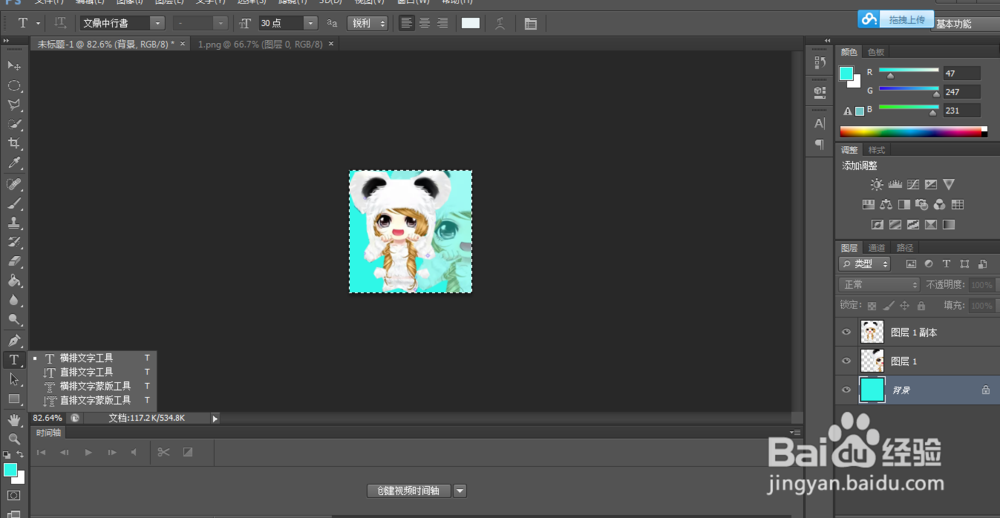Toggle visibility of 背景 layer
The width and height of the screenshot is (1000, 518).
pyautogui.click(x=846, y=390)
